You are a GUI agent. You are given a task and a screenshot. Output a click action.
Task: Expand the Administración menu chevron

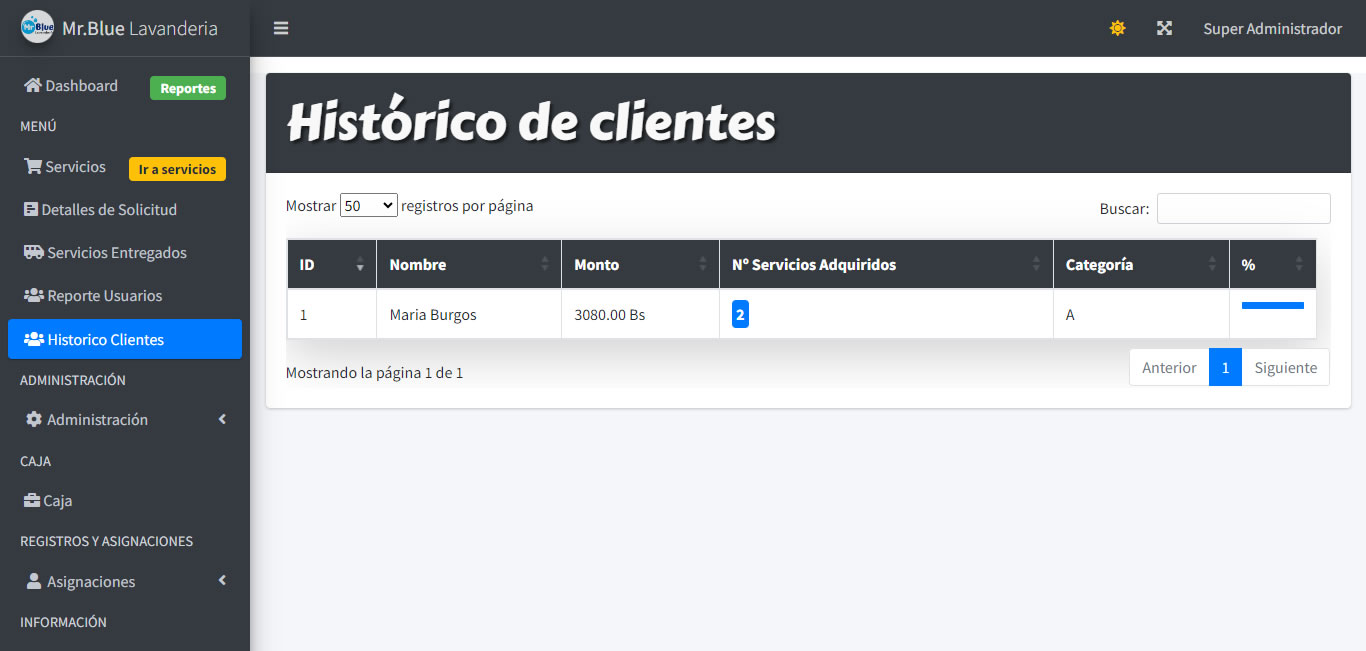(222, 419)
